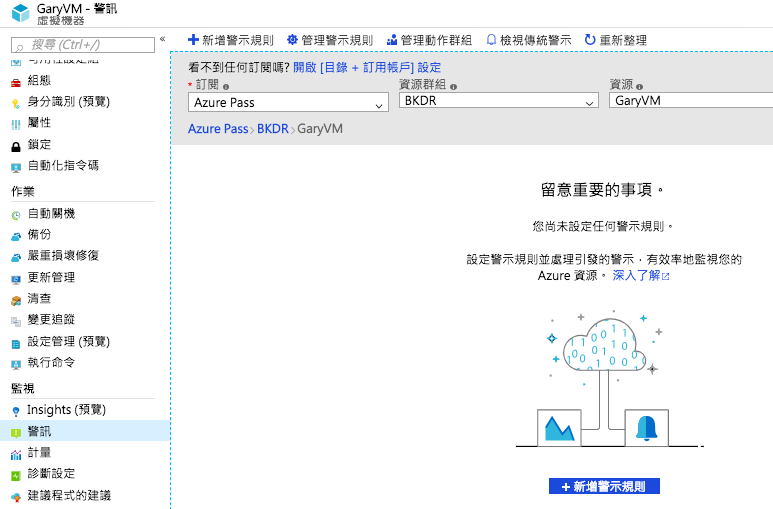Click the 搜尋 (Ctrl+/) search box

(x=83, y=45)
